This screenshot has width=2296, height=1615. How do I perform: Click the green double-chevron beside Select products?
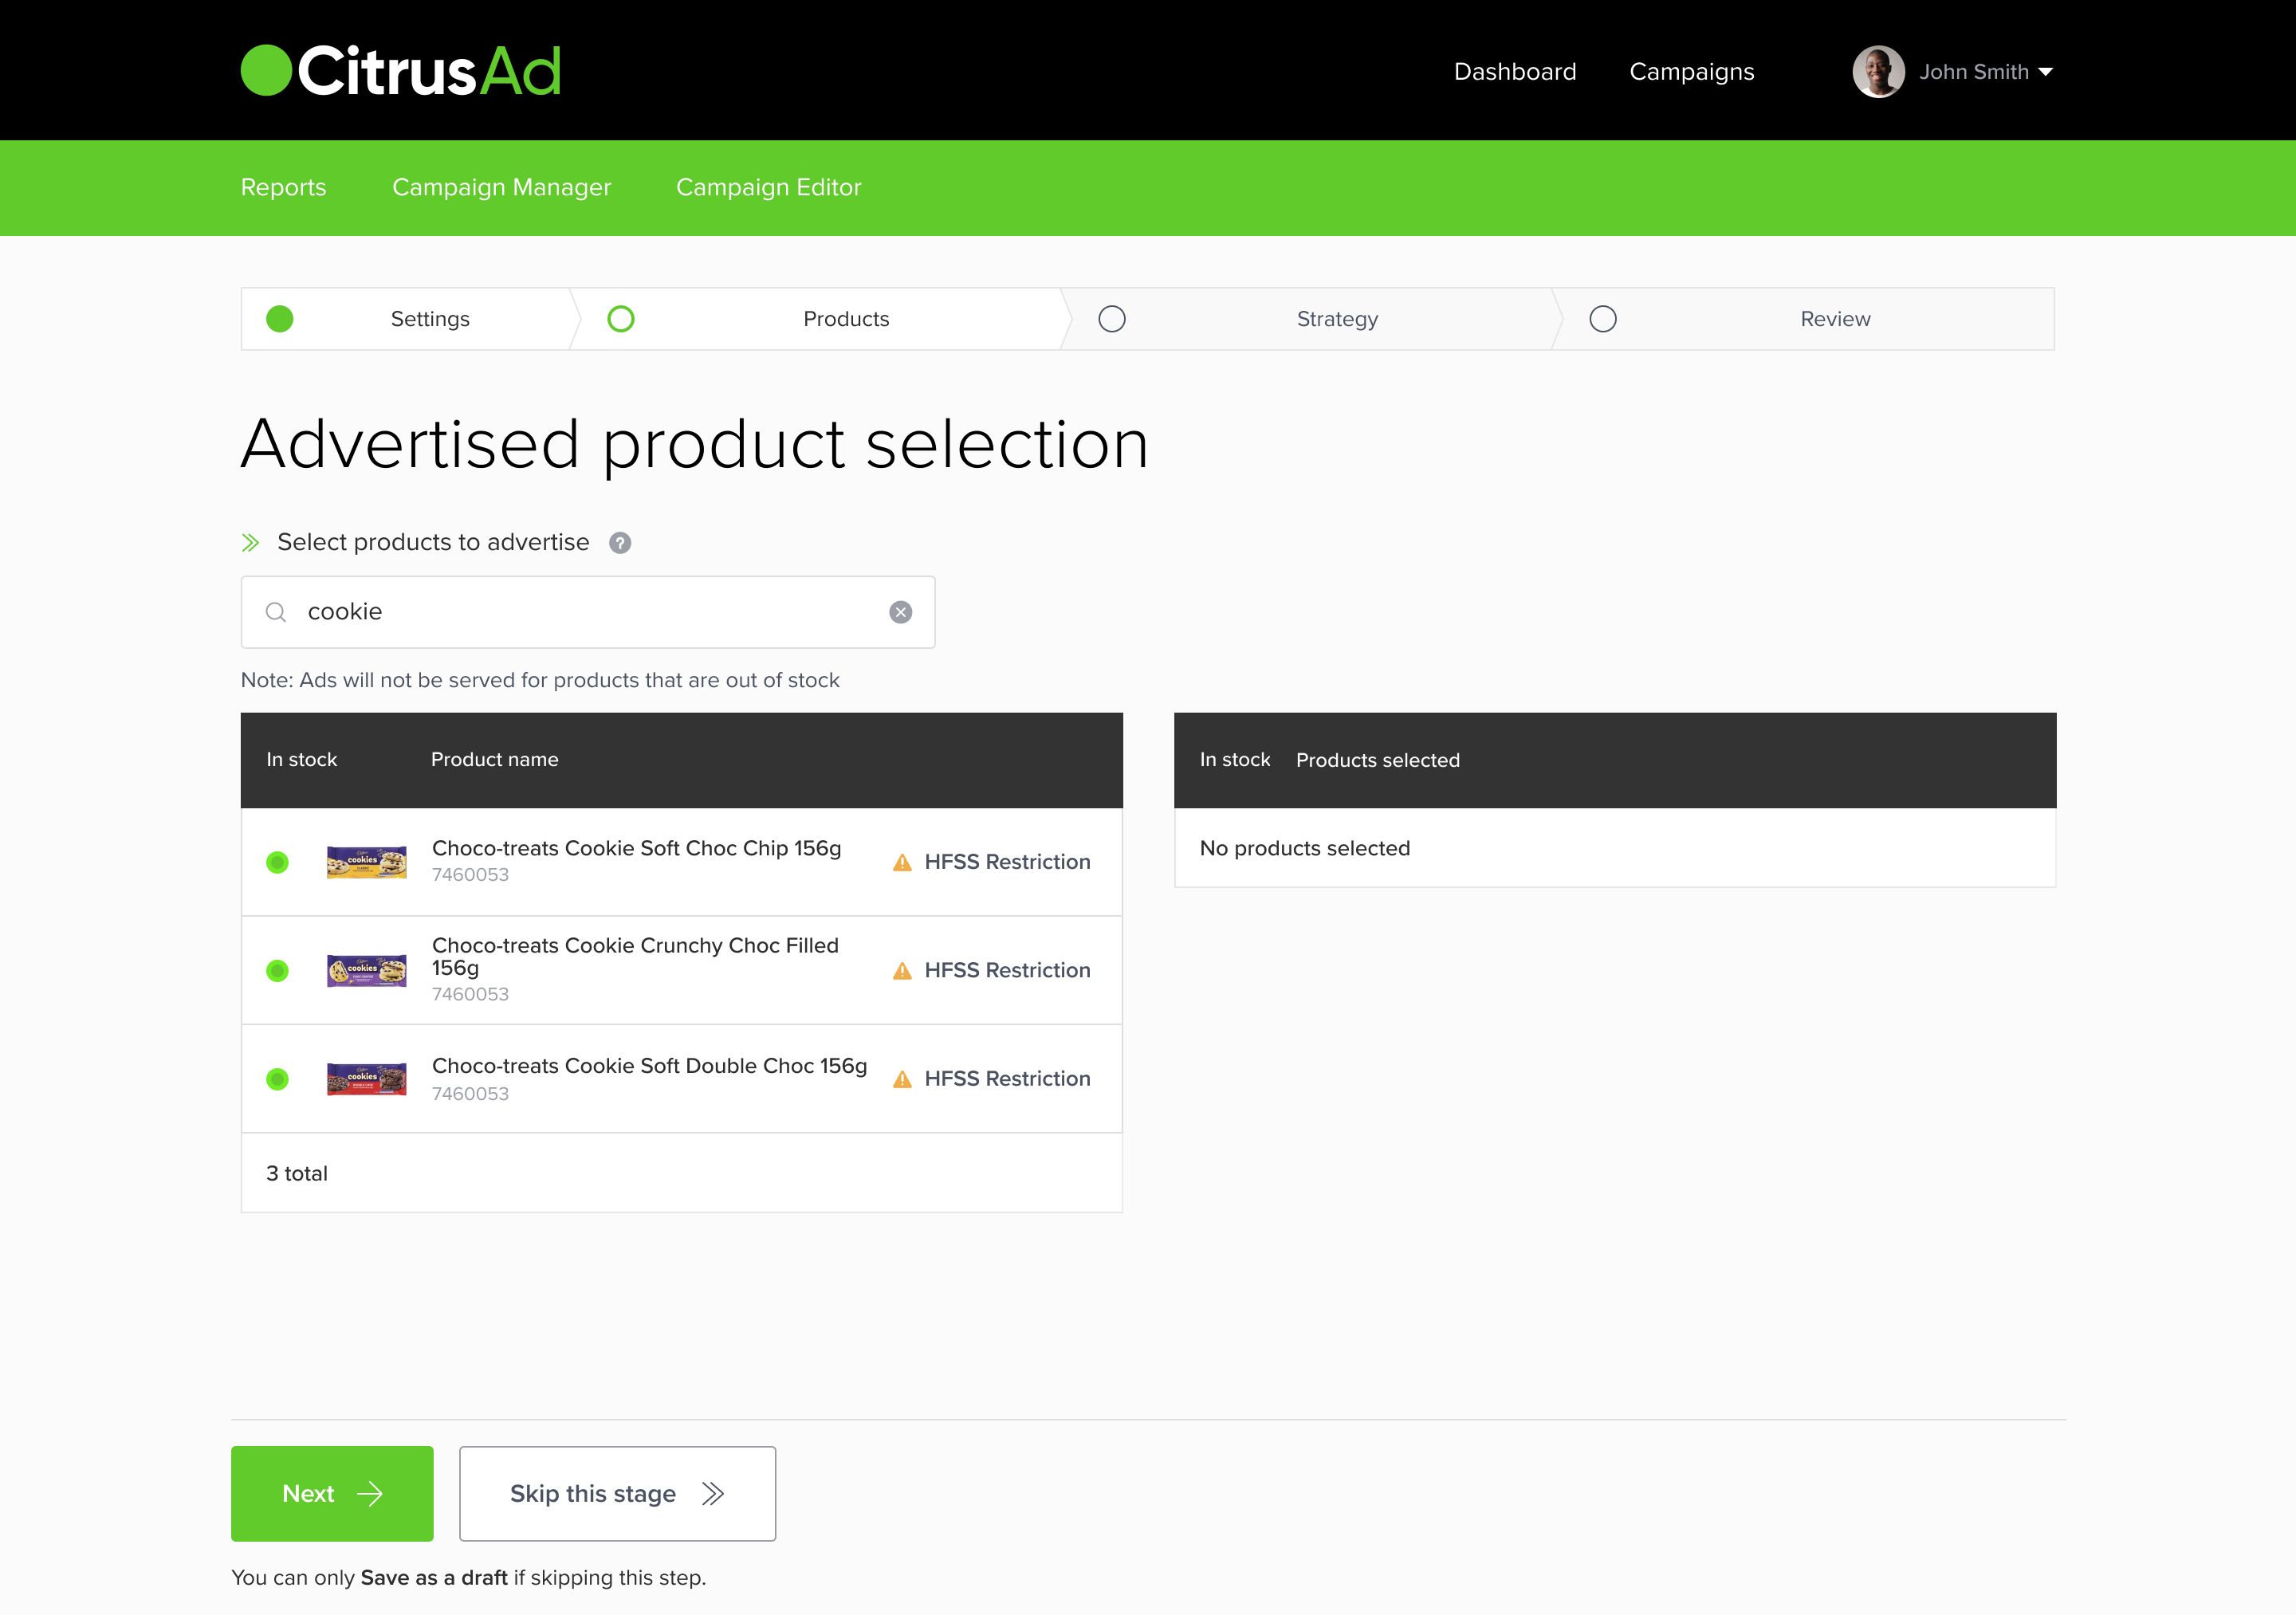[x=250, y=543]
